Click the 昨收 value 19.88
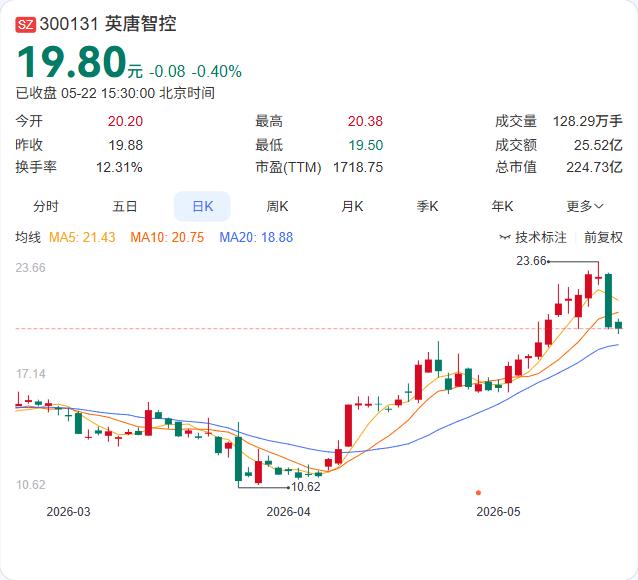 [126, 145]
